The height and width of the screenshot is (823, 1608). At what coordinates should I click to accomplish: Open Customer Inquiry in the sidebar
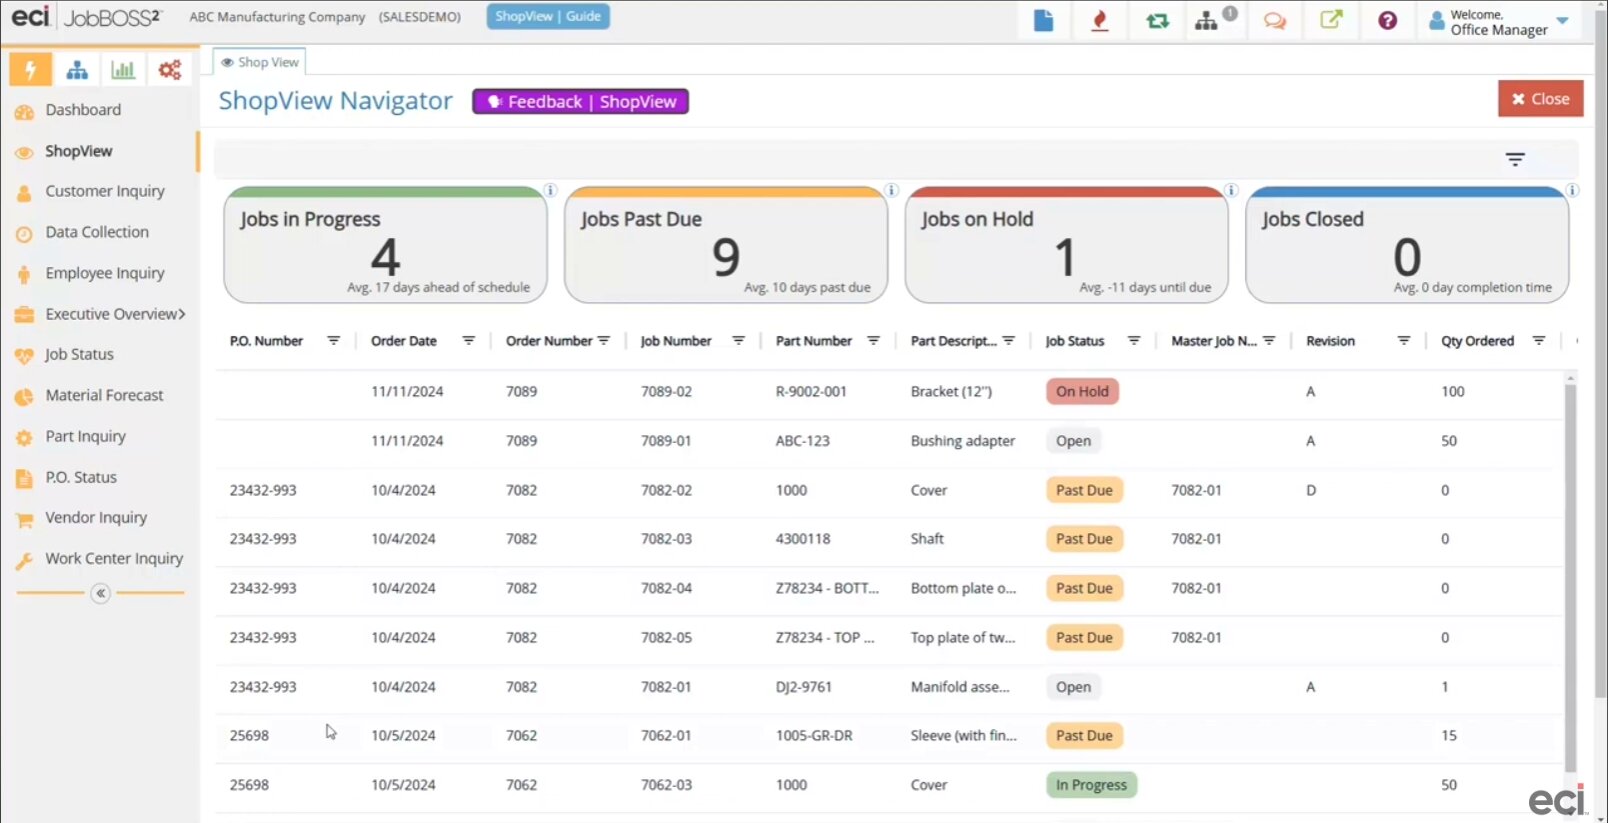(x=104, y=191)
